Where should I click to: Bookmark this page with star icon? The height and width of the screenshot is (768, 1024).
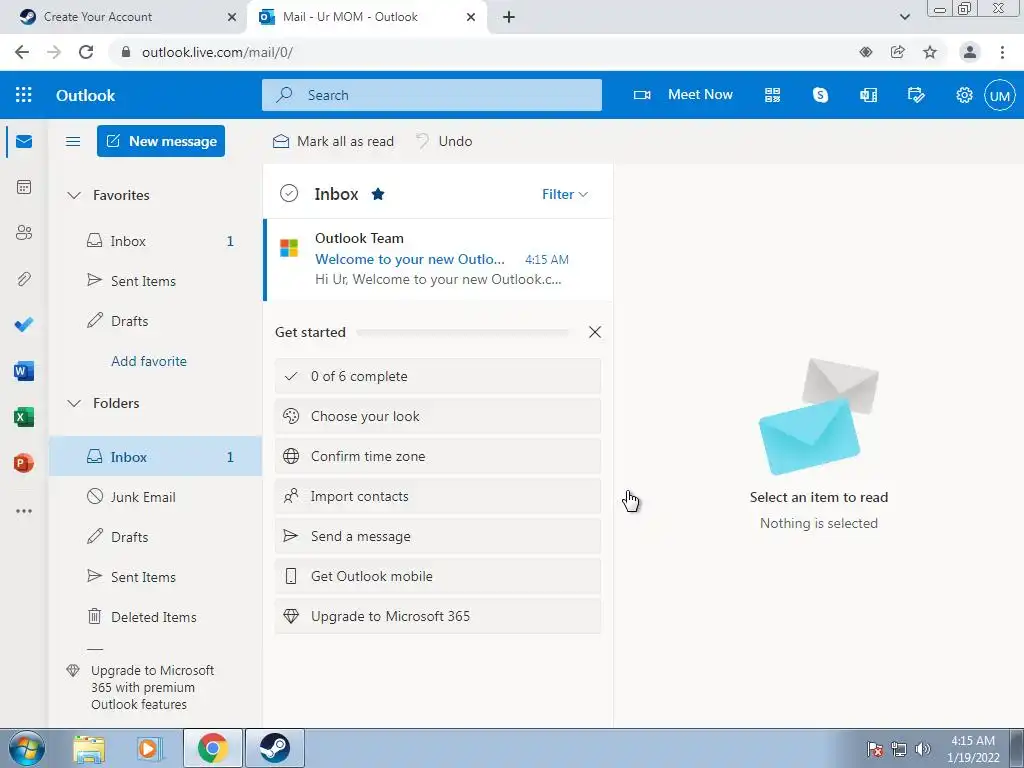(x=930, y=52)
